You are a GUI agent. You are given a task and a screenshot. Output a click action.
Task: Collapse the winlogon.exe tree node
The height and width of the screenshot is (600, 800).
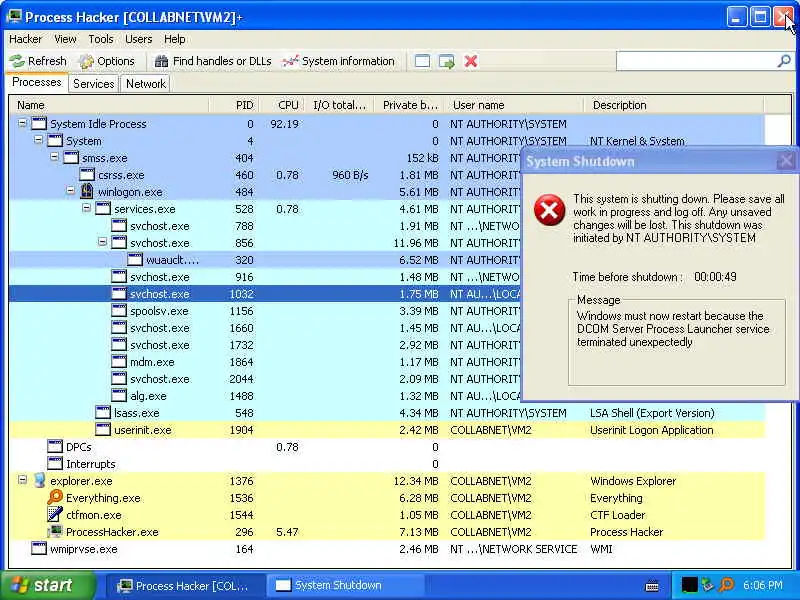[70, 191]
